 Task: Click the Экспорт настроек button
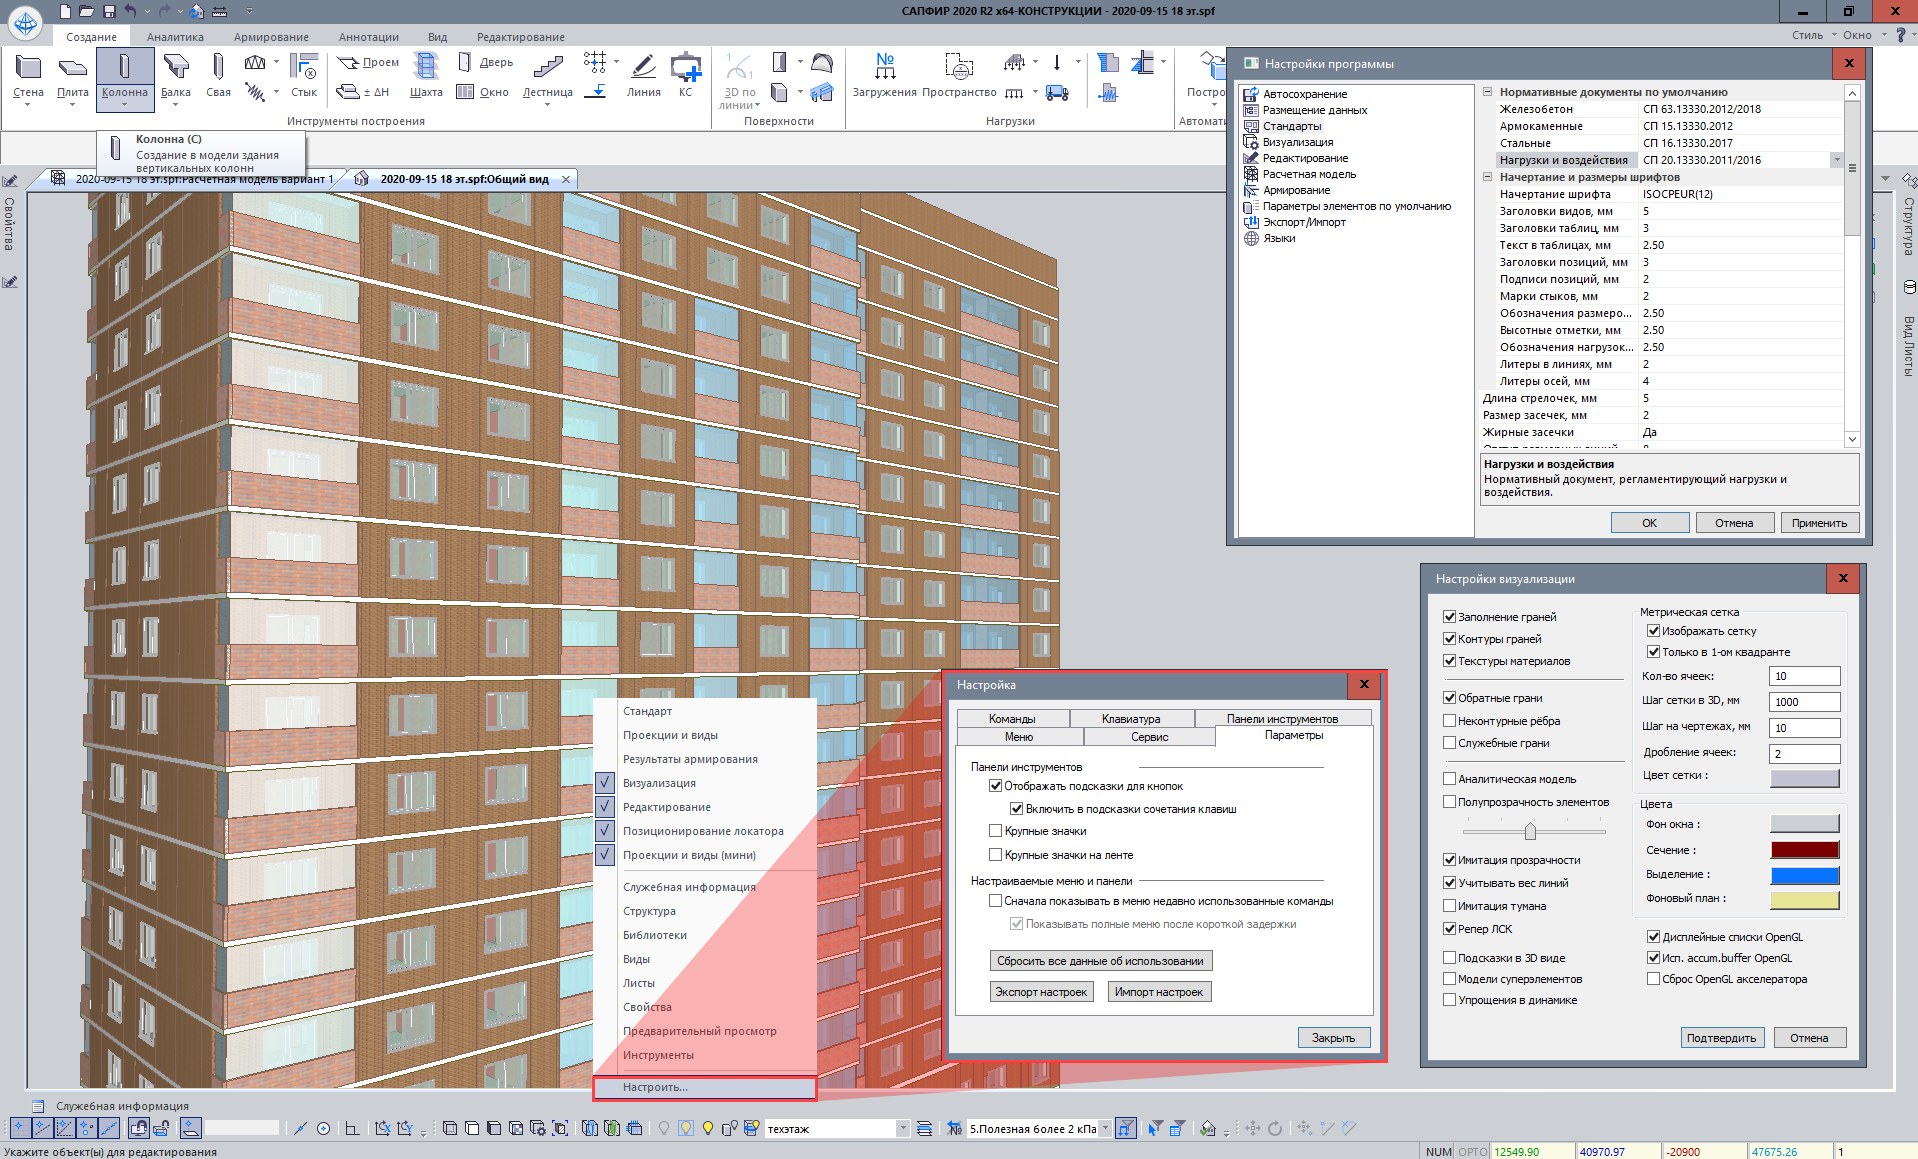click(x=1041, y=992)
